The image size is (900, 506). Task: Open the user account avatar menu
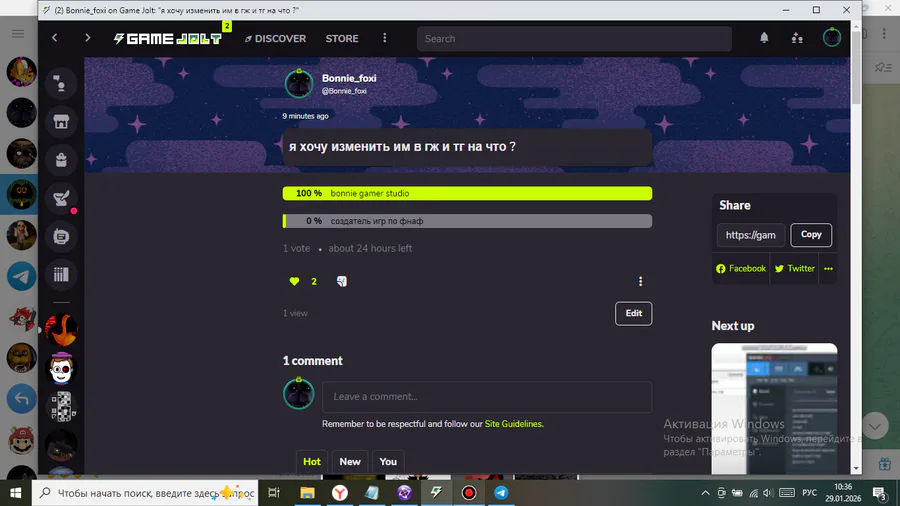[832, 38]
